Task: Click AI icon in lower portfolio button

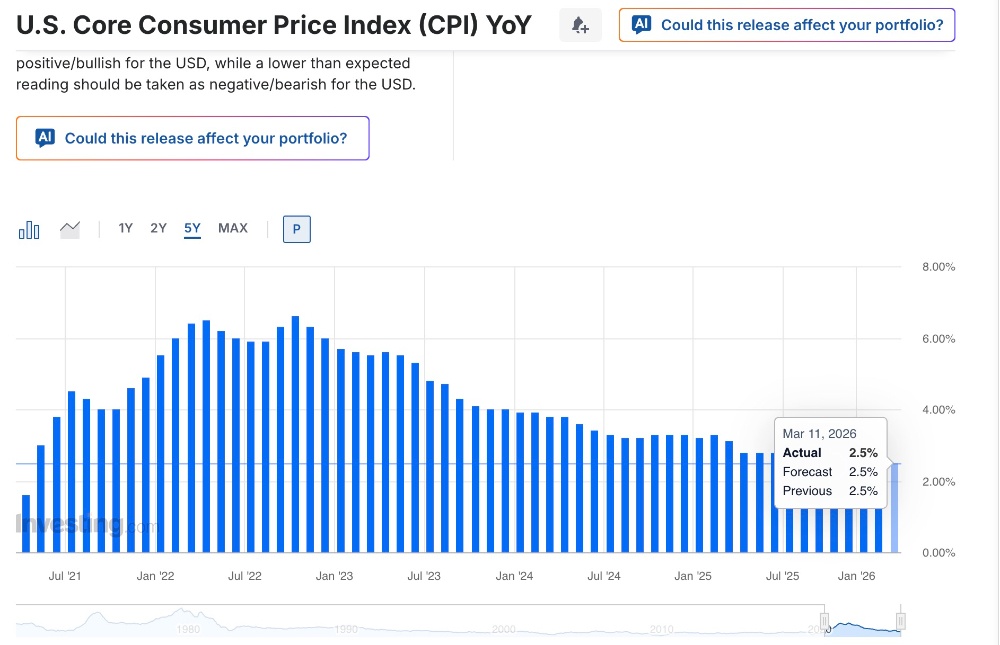Action: 45,138
